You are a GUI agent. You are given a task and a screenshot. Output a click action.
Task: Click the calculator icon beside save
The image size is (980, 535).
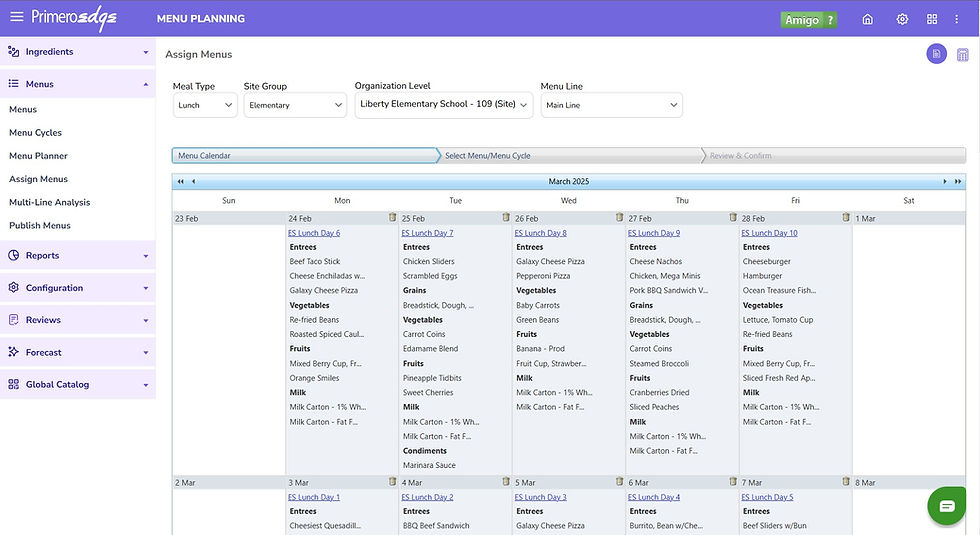962,55
